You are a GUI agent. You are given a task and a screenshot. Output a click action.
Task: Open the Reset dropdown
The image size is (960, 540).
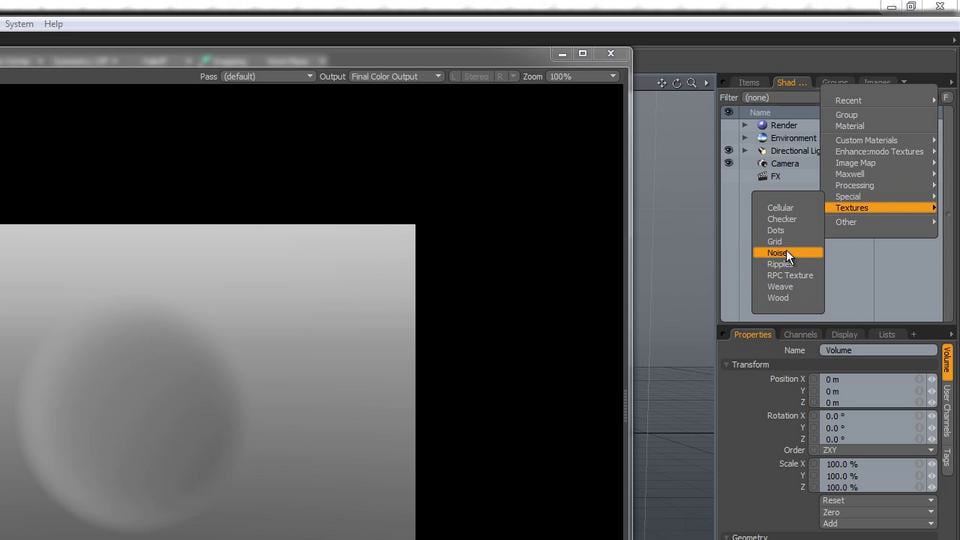point(878,500)
